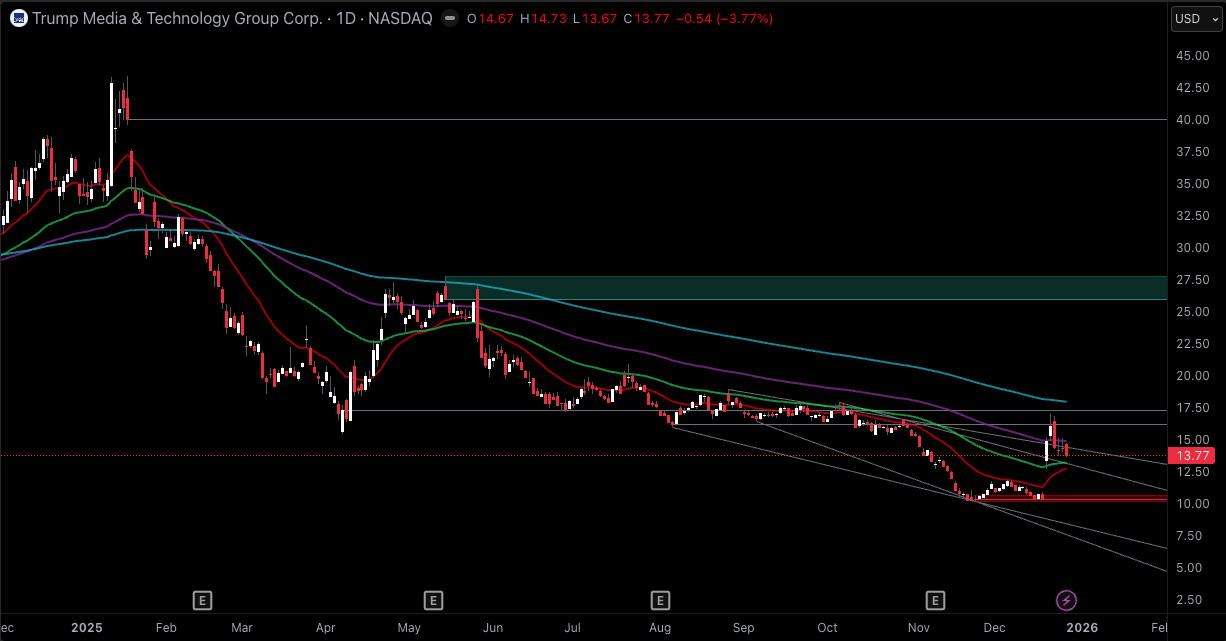
Task: Select the red support line near 10.00
Action: click(x=1100, y=498)
